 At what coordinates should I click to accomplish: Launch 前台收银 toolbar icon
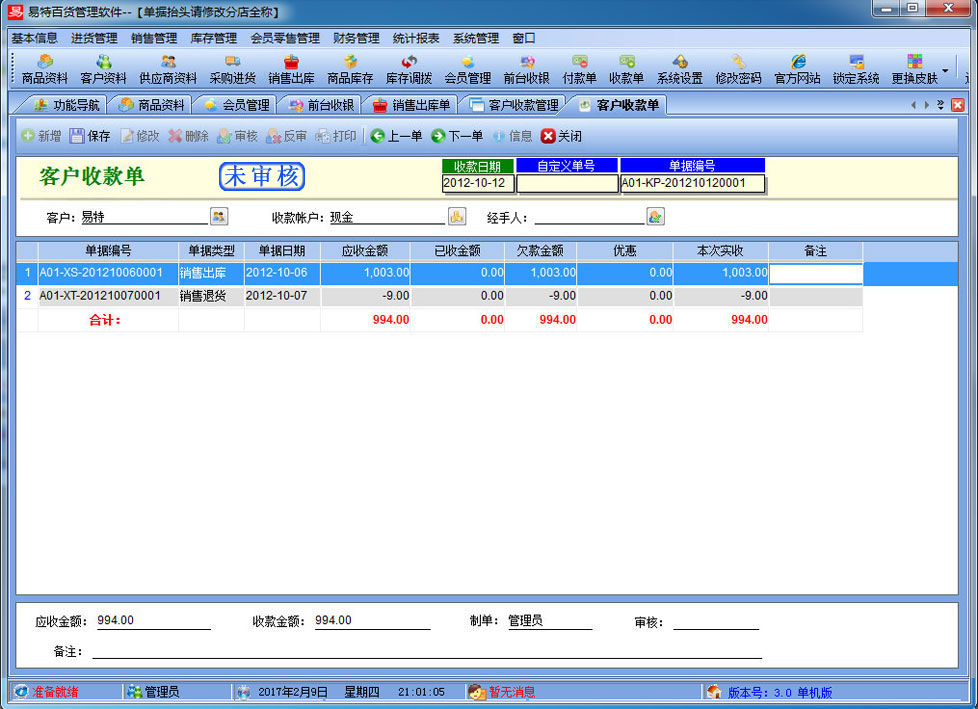[x=526, y=69]
